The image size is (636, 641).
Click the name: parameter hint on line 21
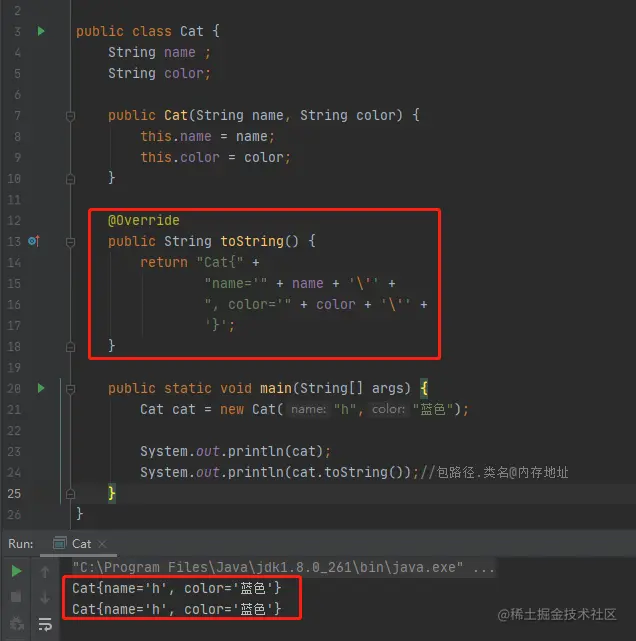pos(309,409)
